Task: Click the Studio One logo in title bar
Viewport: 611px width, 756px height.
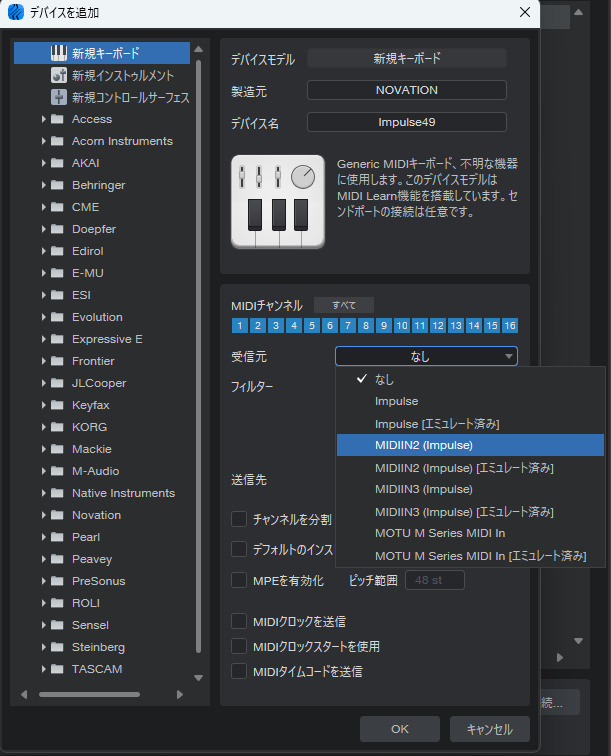Action: (x=15, y=13)
